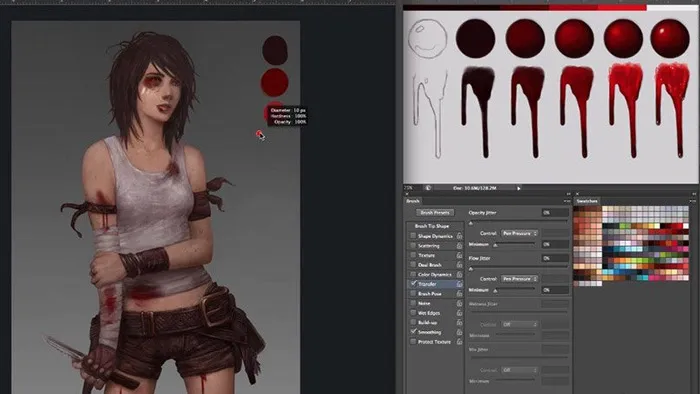
Task: Switch to the Brush panel tab
Action: point(413,201)
